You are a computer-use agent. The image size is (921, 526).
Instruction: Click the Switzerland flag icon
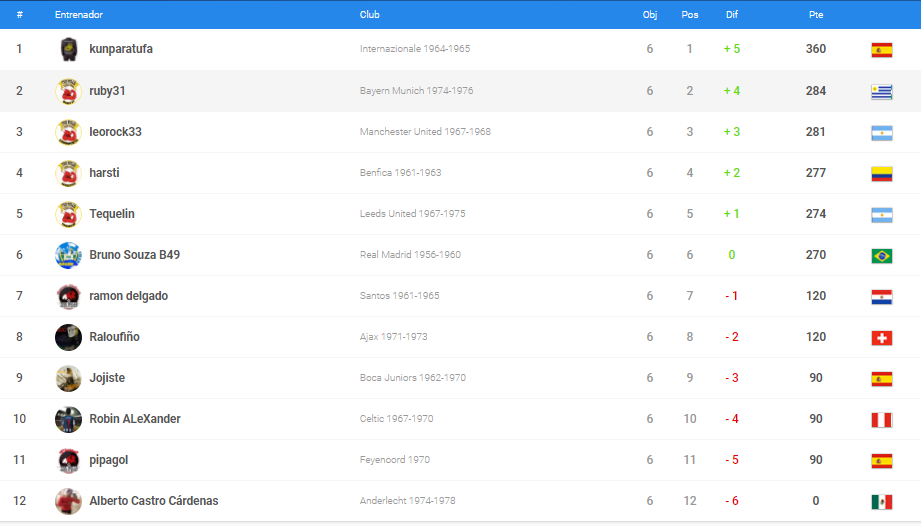[x=881, y=338]
